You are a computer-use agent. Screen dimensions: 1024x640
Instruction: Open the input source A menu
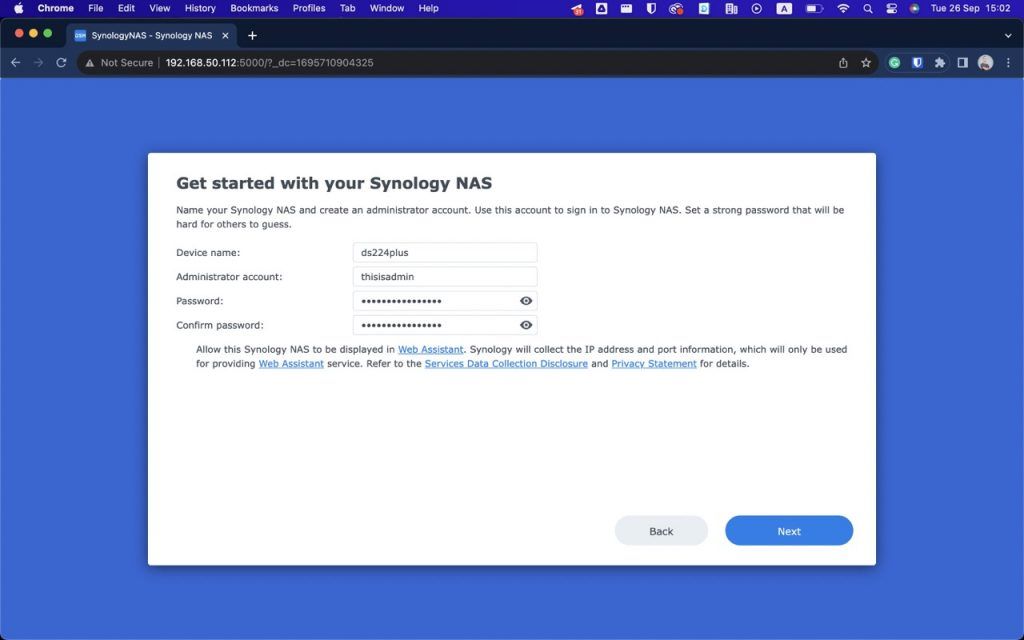pyautogui.click(x=784, y=8)
